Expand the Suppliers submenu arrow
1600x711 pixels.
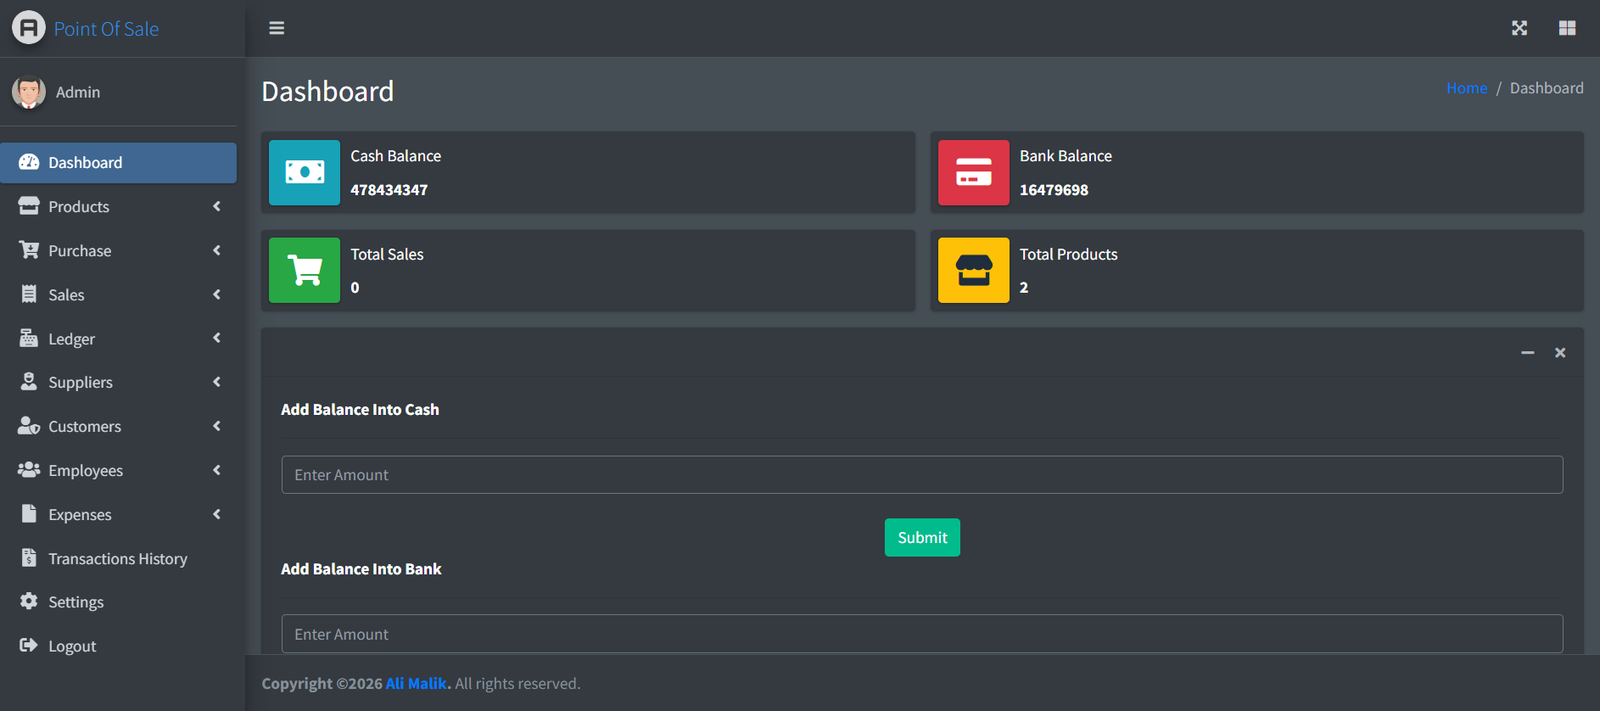click(216, 382)
